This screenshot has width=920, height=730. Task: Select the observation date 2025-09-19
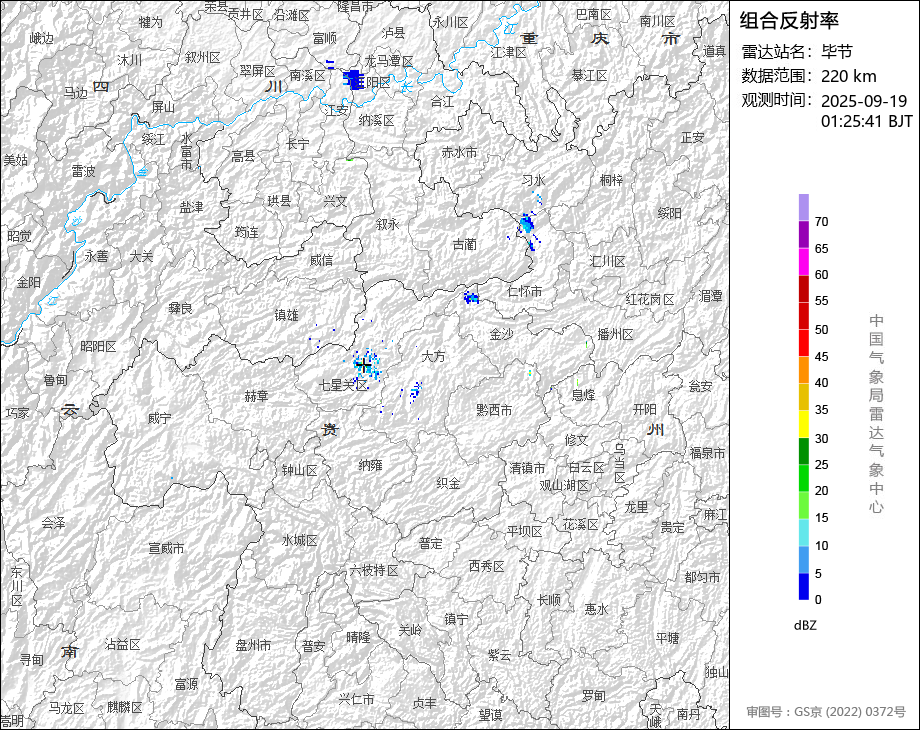864,101
